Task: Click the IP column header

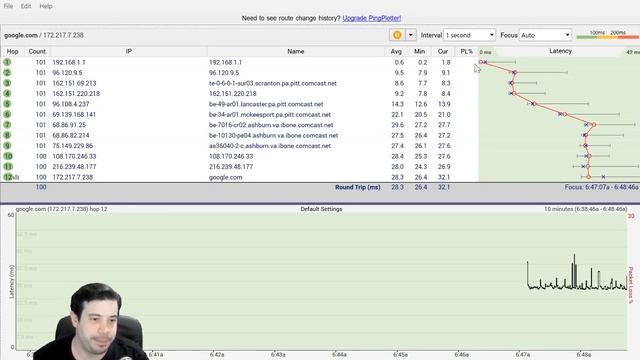Action: (129, 51)
